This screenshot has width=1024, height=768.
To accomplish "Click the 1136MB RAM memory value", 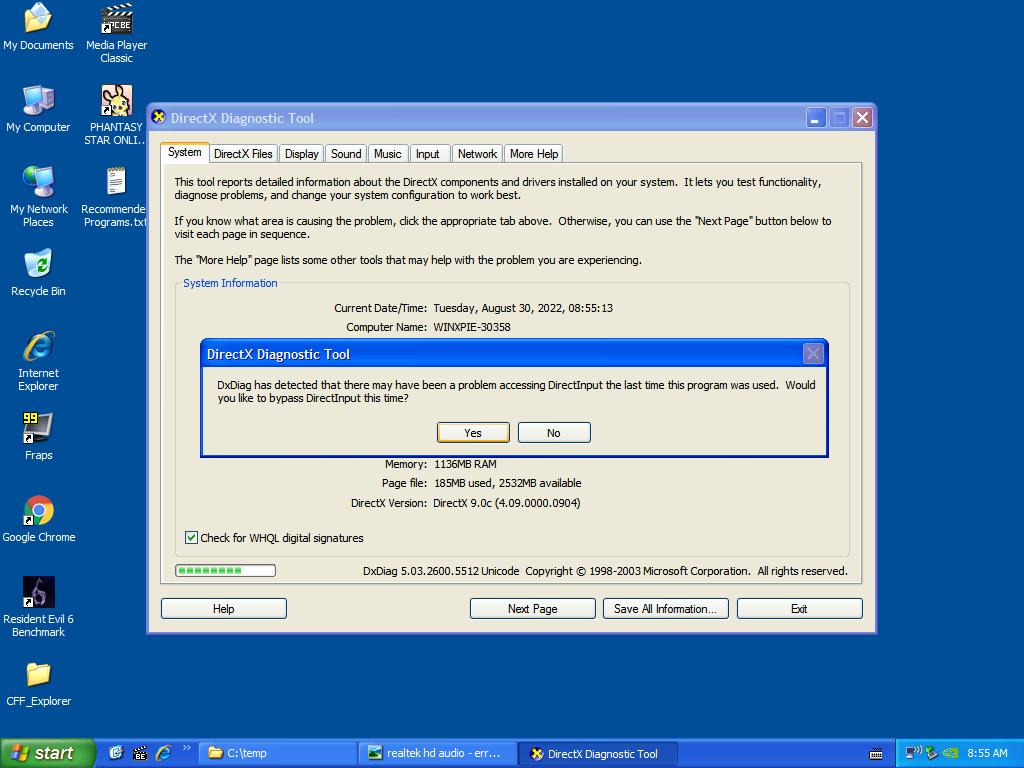I will pyautogui.click(x=465, y=464).
